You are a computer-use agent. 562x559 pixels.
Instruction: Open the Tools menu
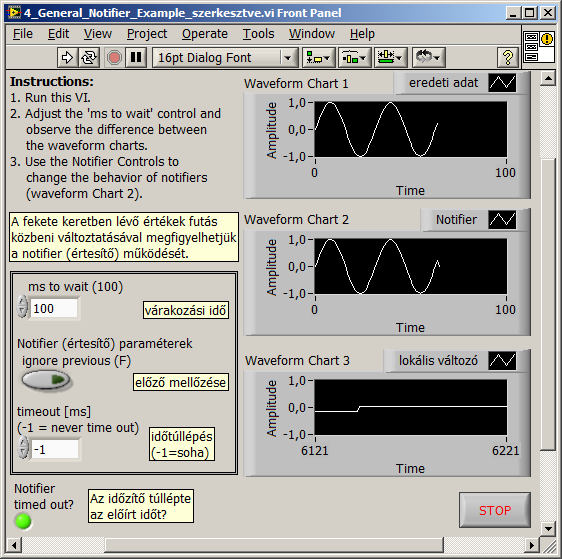(258, 34)
